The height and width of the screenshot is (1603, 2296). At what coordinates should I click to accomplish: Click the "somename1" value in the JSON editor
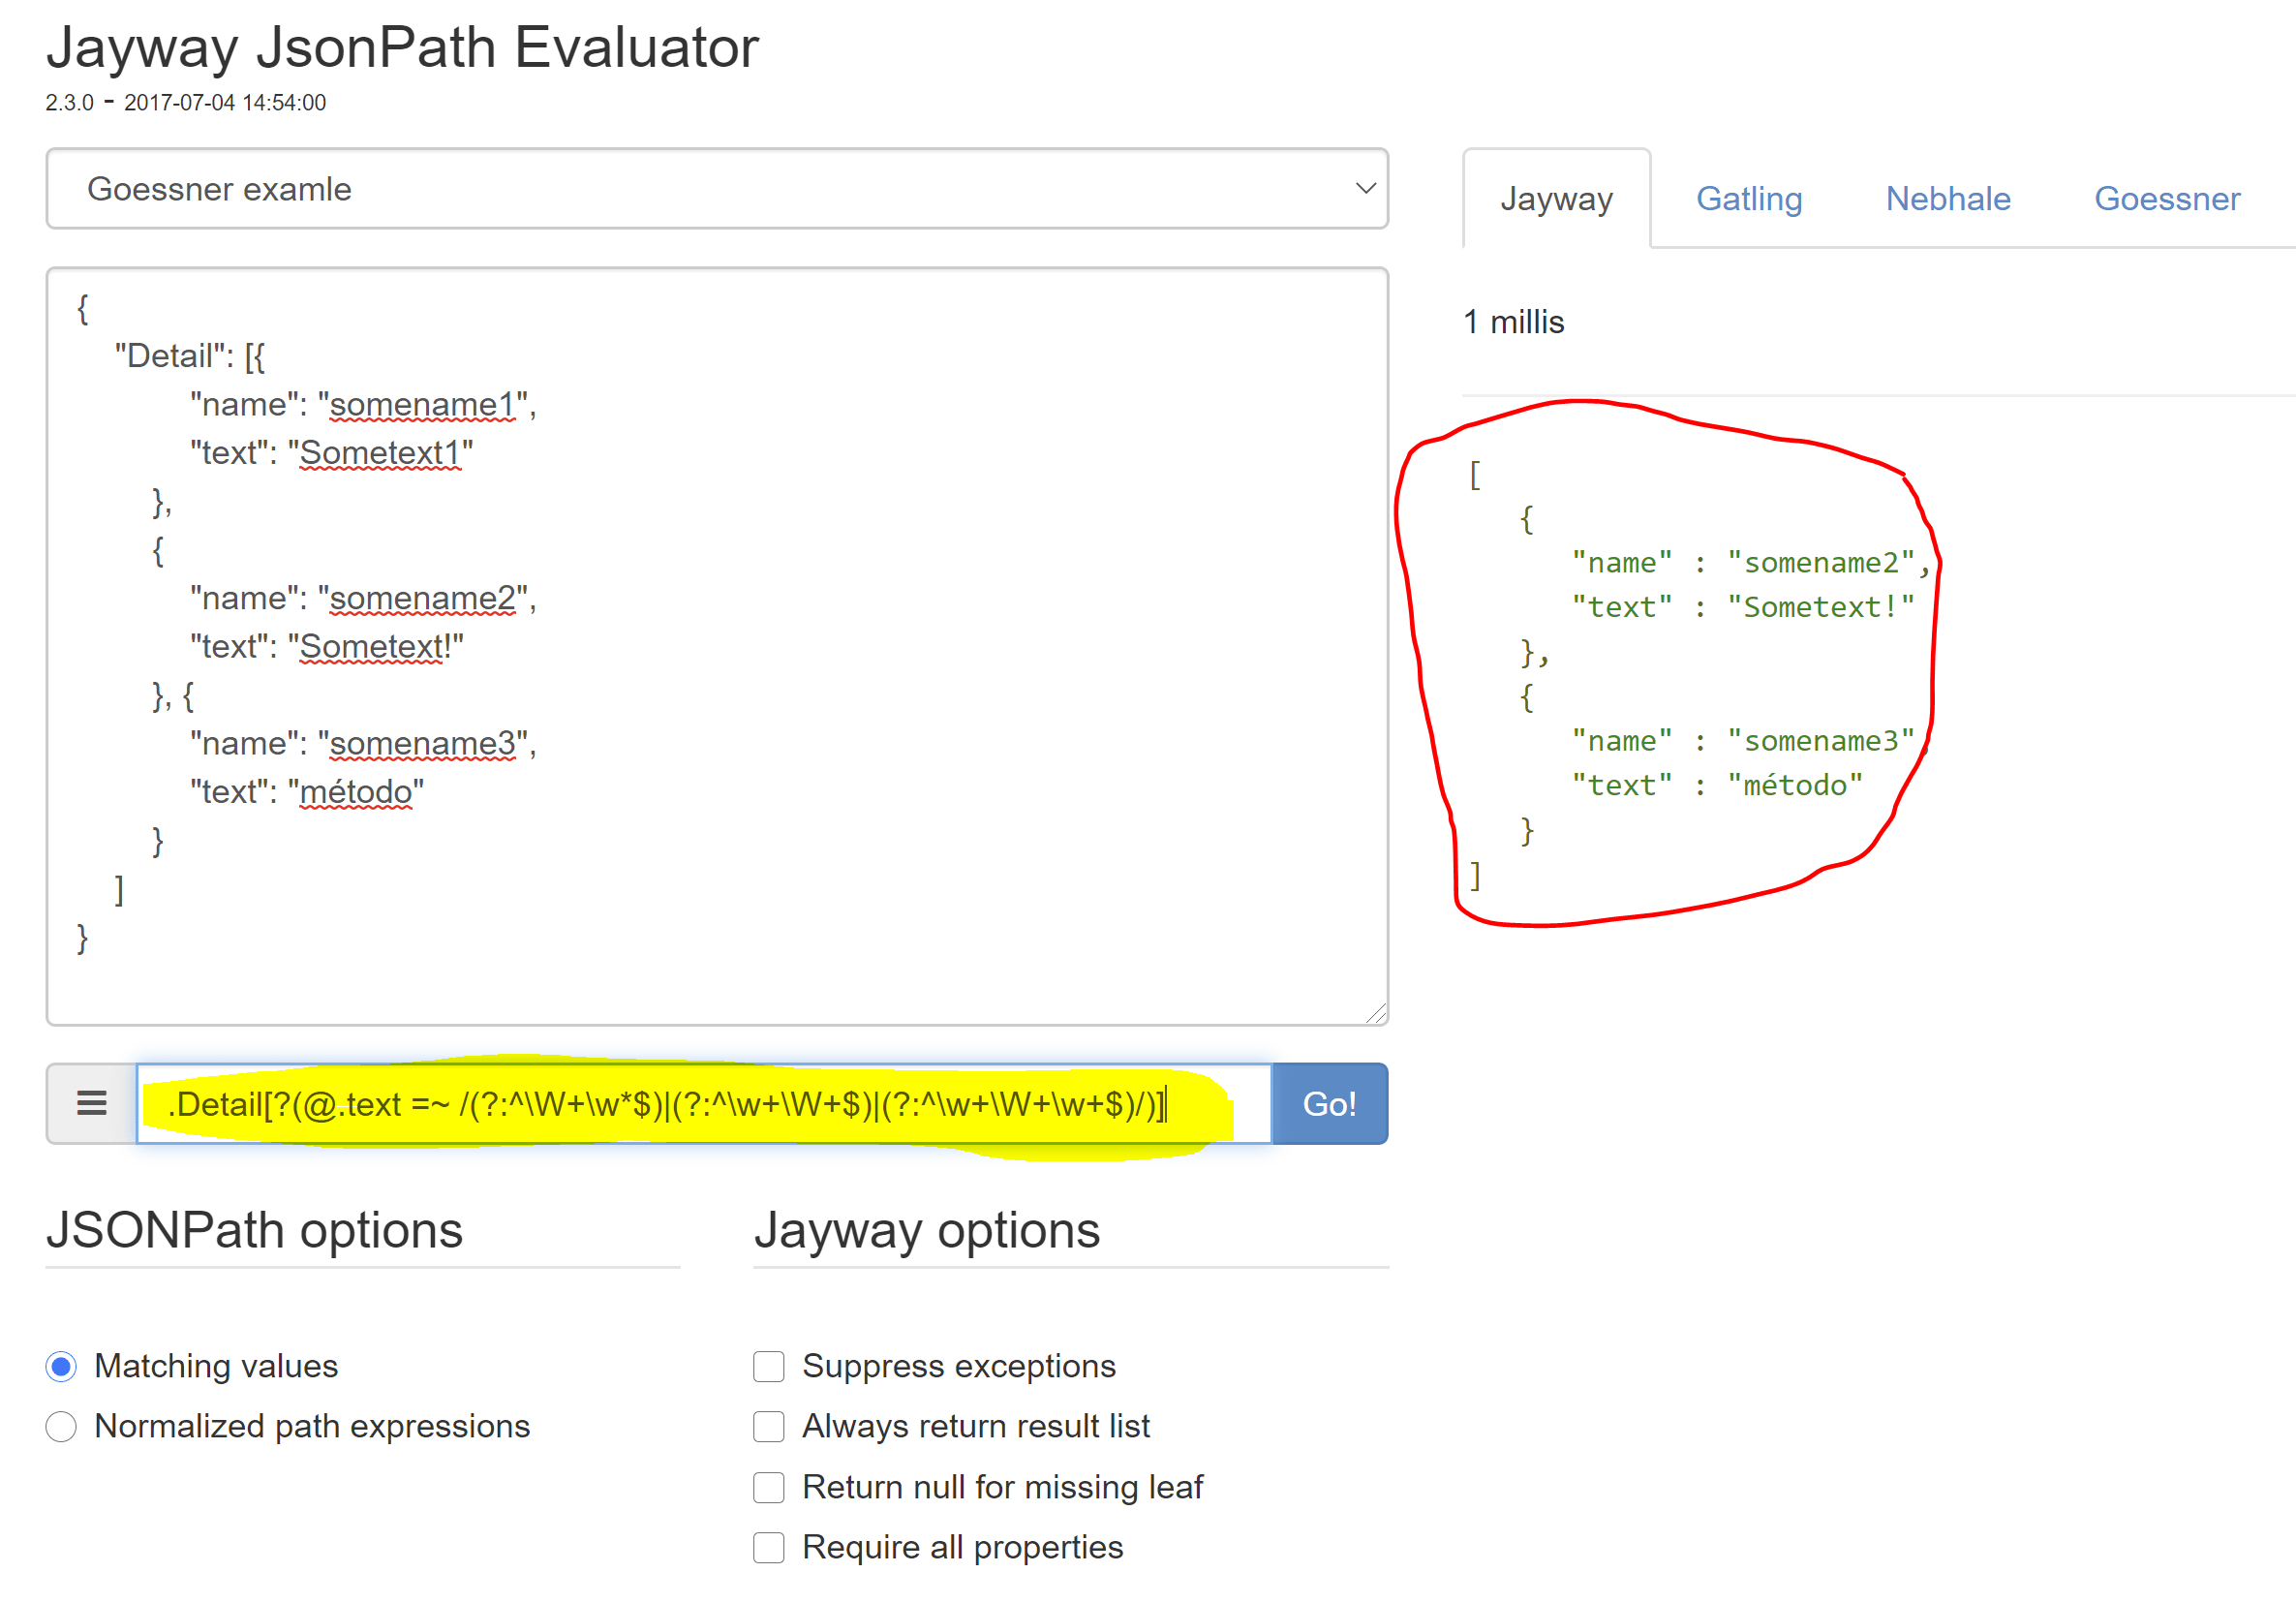[422, 404]
